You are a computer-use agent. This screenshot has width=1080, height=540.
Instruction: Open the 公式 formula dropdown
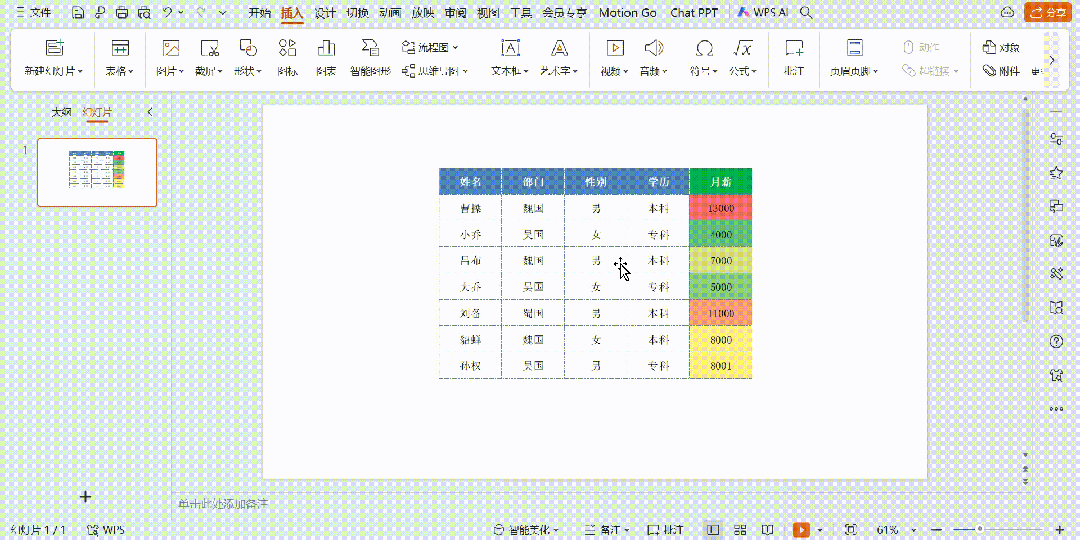pyautogui.click(x=743, y=71)
